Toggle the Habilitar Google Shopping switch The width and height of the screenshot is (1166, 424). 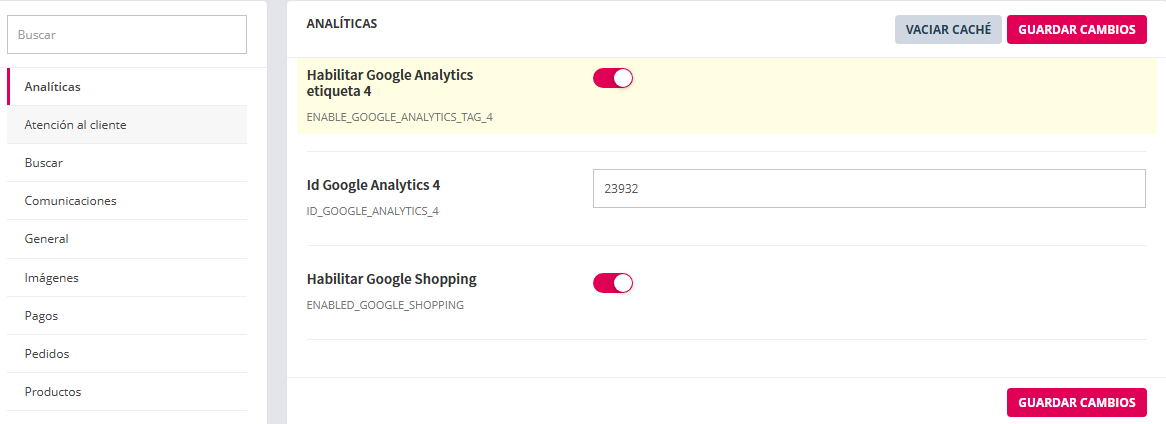[613, 283]
